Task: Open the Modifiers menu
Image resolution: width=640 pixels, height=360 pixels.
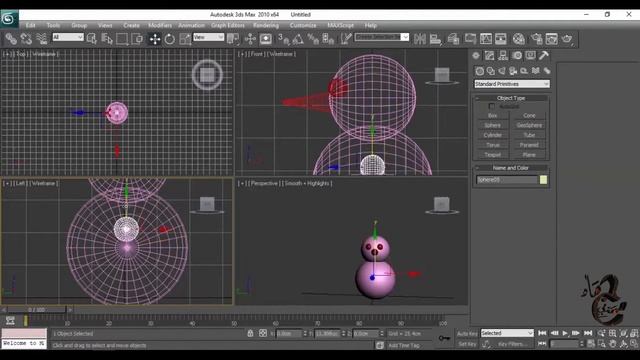Action: click(x=160, y=25)
